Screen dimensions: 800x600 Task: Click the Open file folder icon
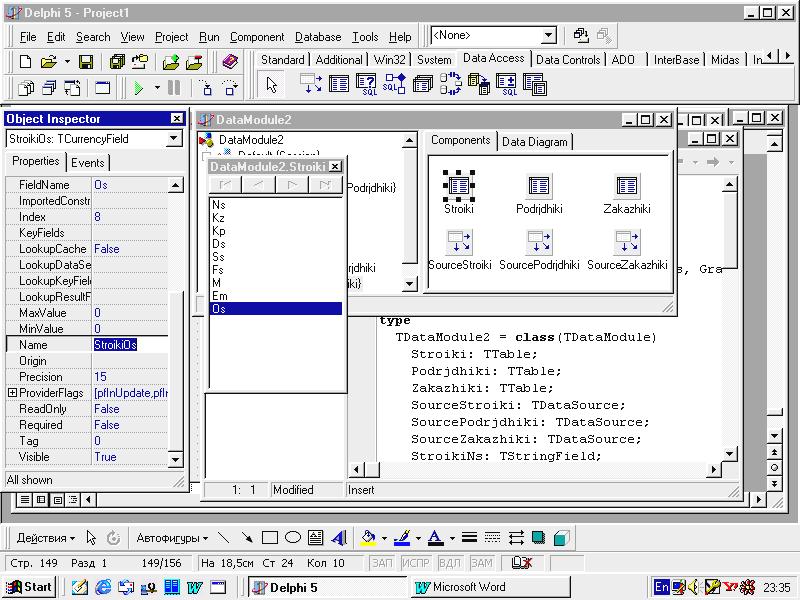coord(48,62)
